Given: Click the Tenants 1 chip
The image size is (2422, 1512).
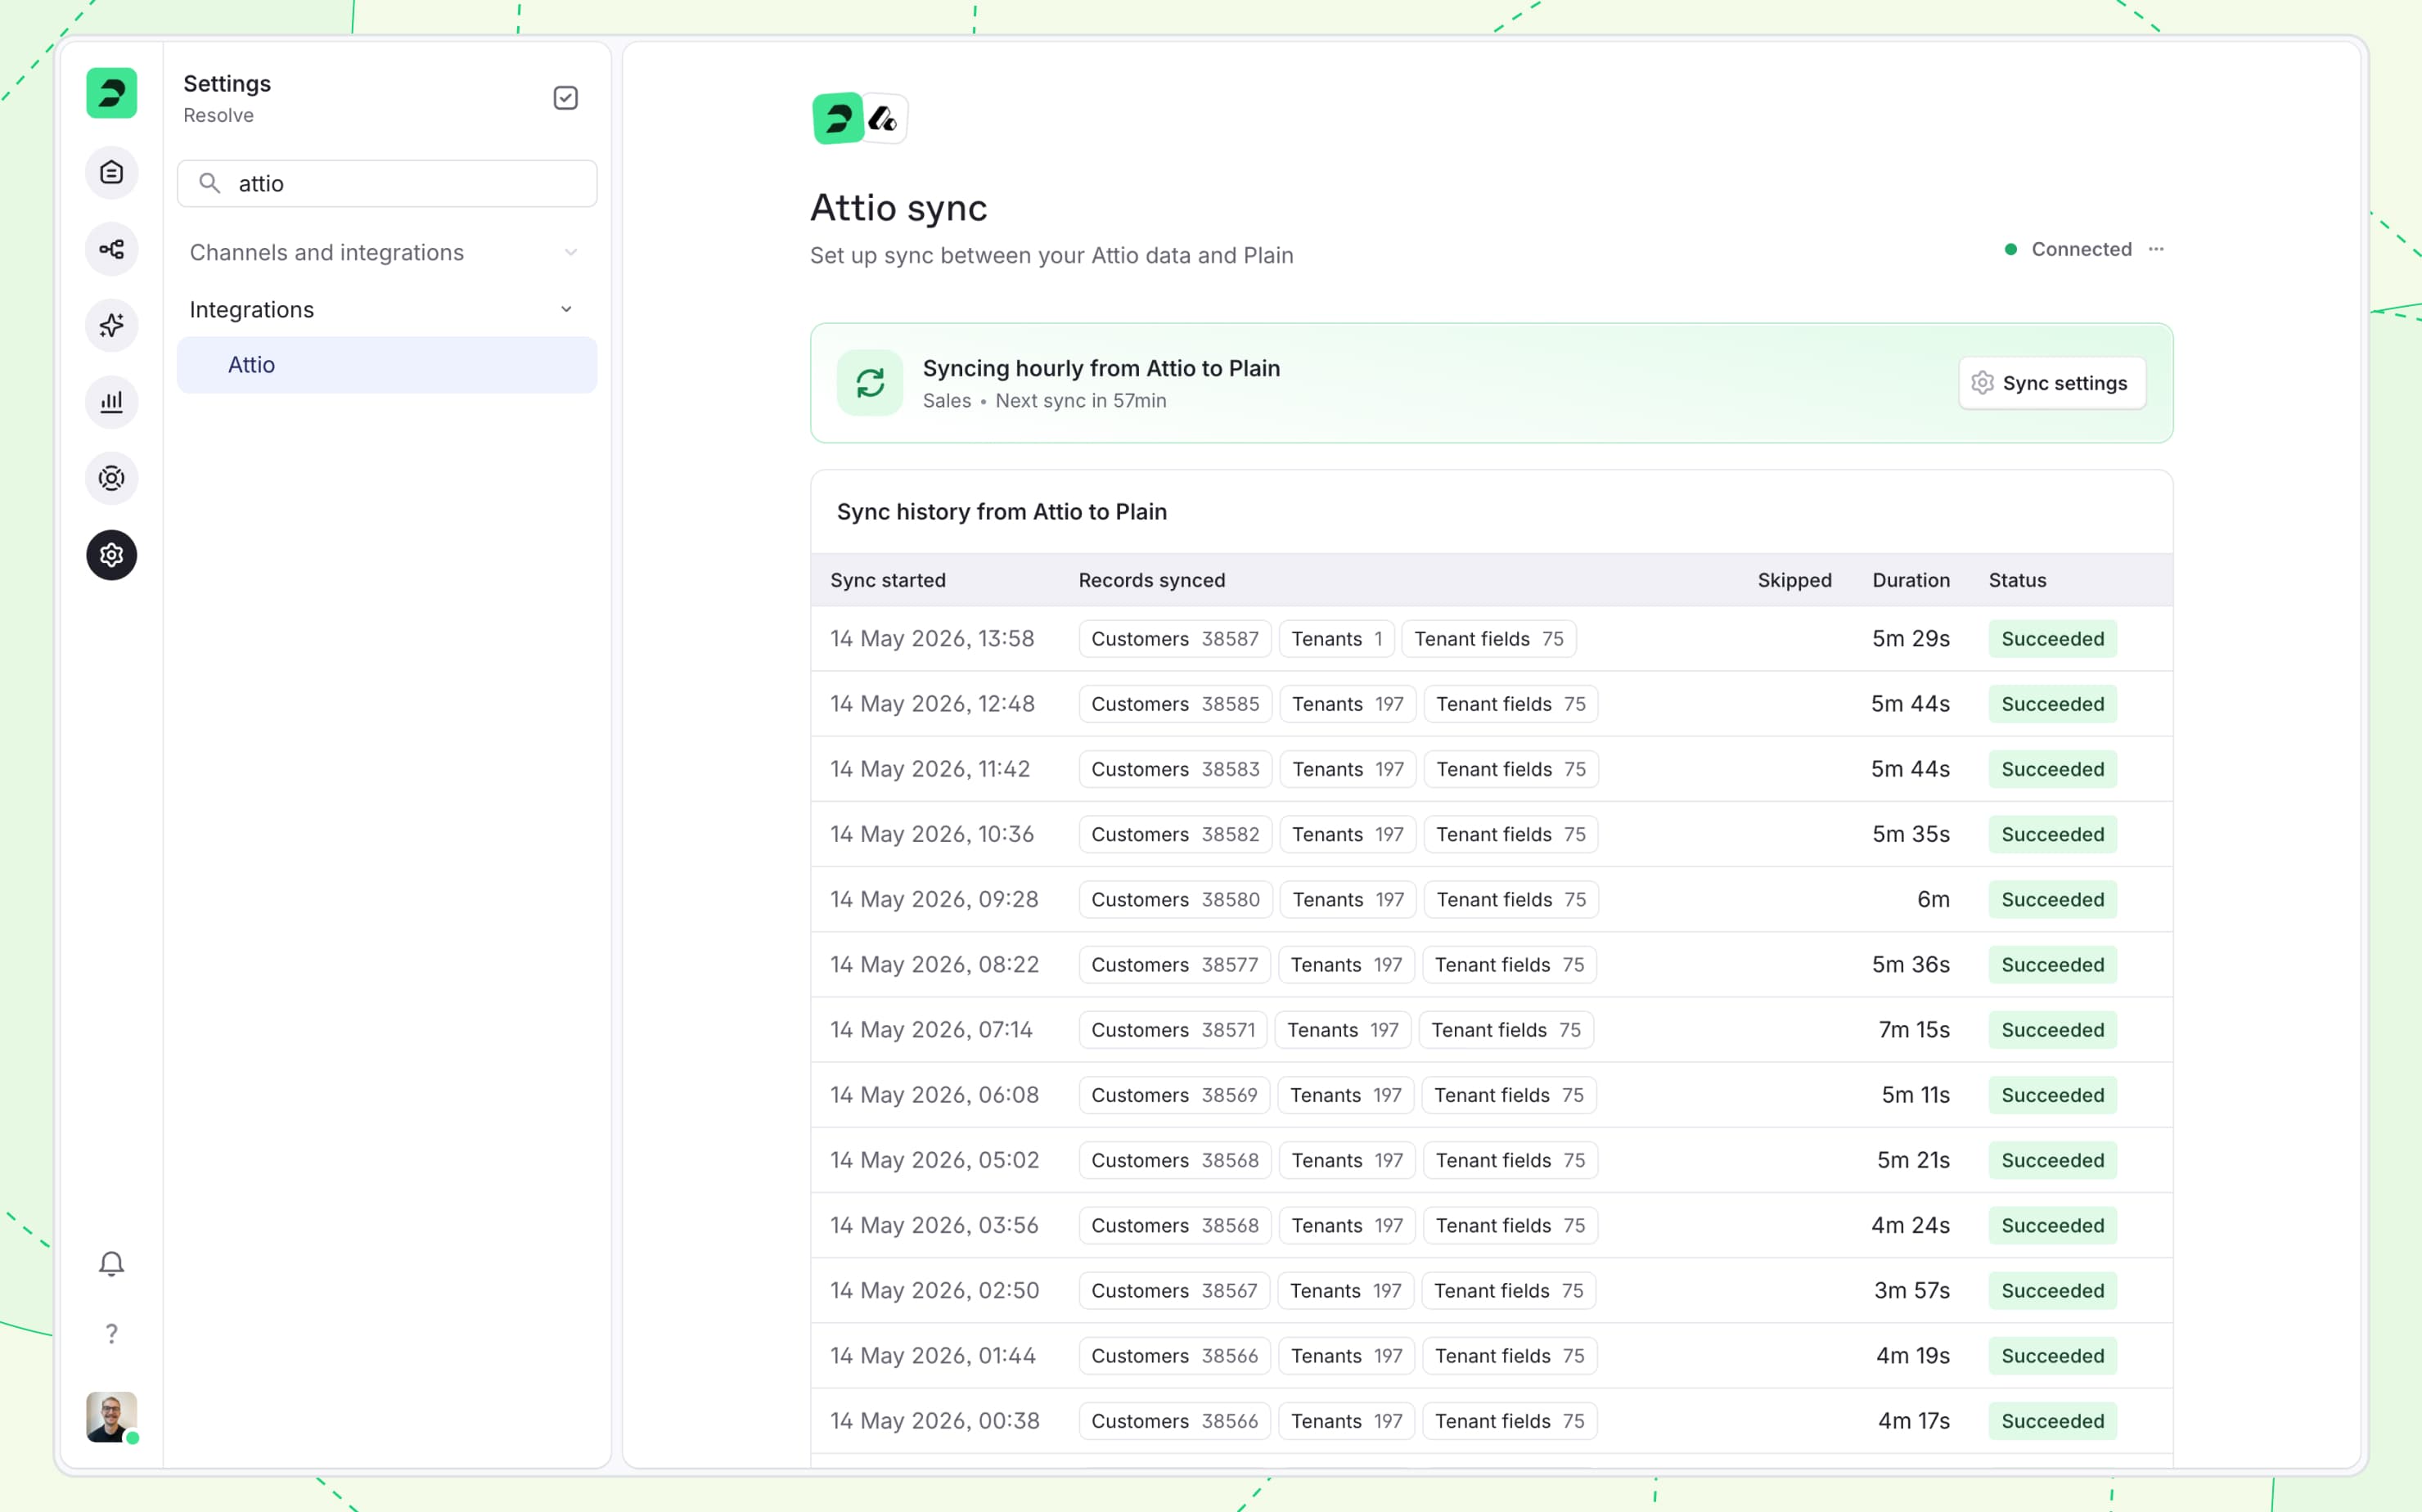Looking at the screenshot, I should click(x=1336, y=638).
